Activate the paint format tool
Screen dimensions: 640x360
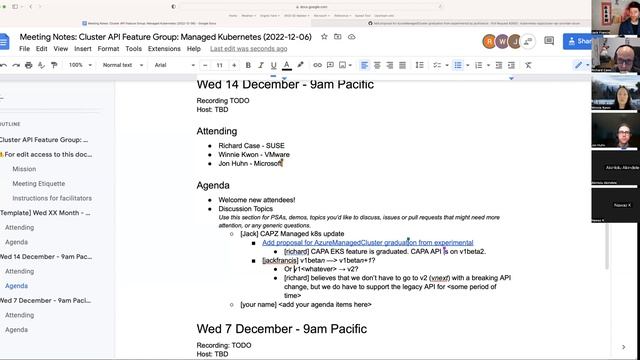point(54,65)
